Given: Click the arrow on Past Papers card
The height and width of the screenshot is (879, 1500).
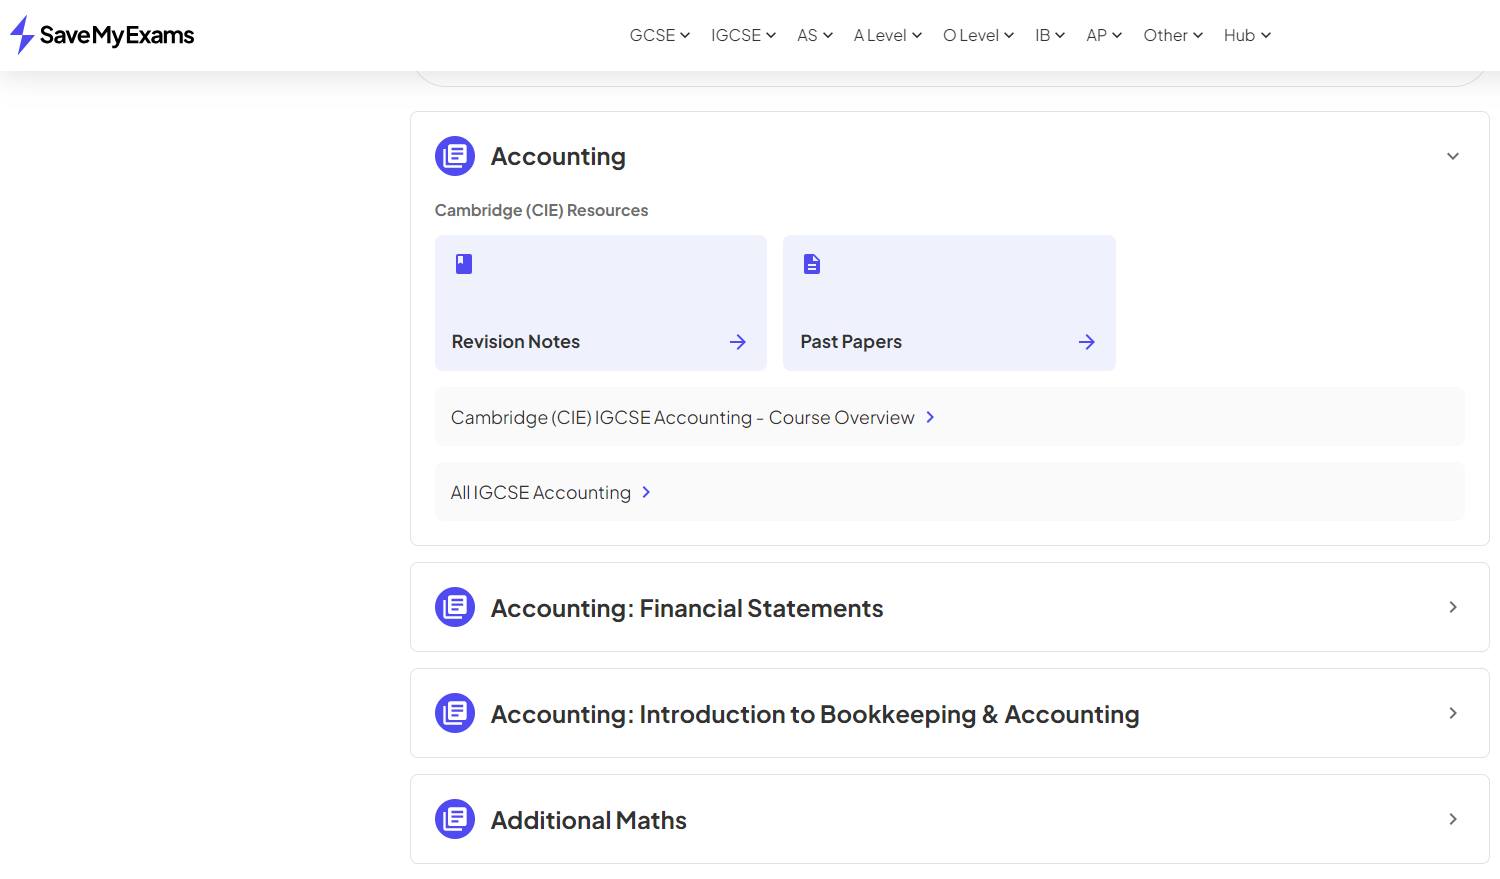Looking at the screenshot, I should 1087,342.
